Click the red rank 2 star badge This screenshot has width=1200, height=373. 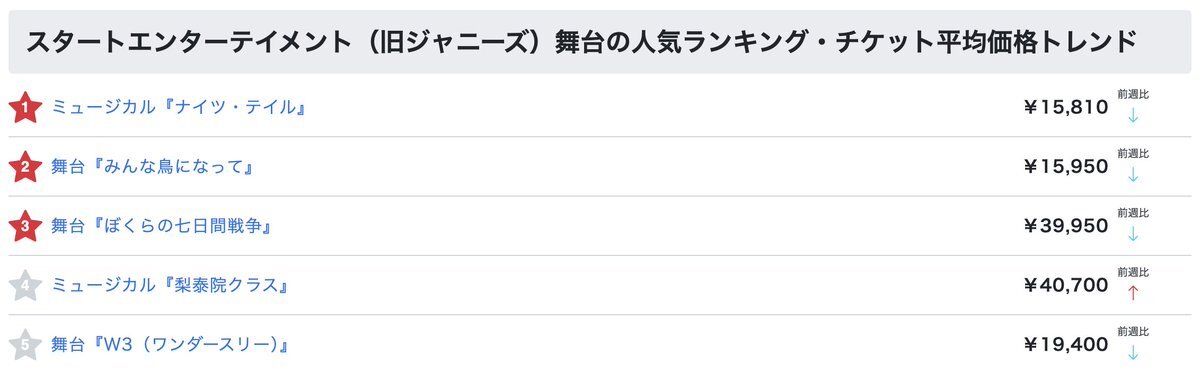tap(24, 166)
